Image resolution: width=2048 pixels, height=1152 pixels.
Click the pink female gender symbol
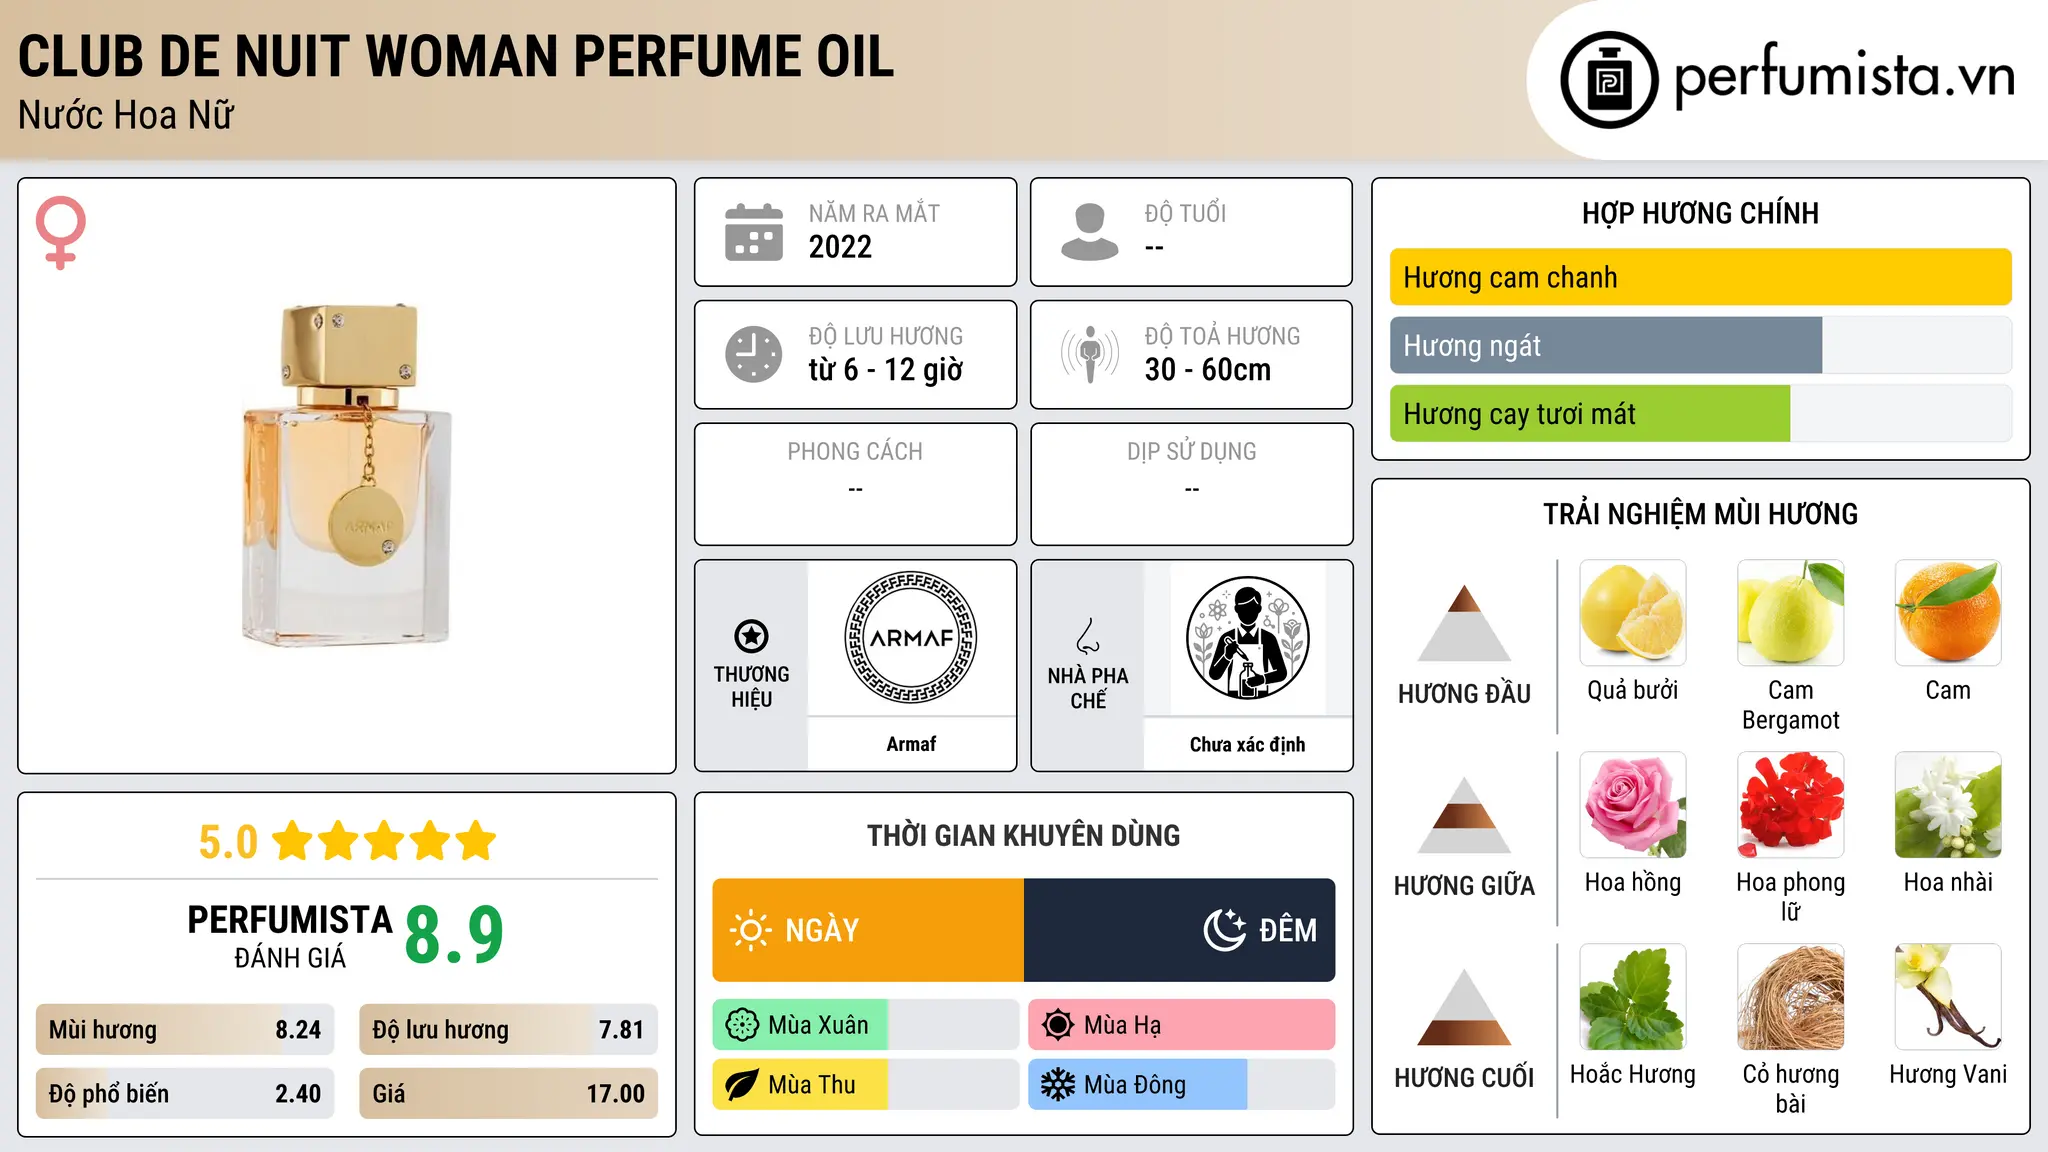(x=61, y=233)
